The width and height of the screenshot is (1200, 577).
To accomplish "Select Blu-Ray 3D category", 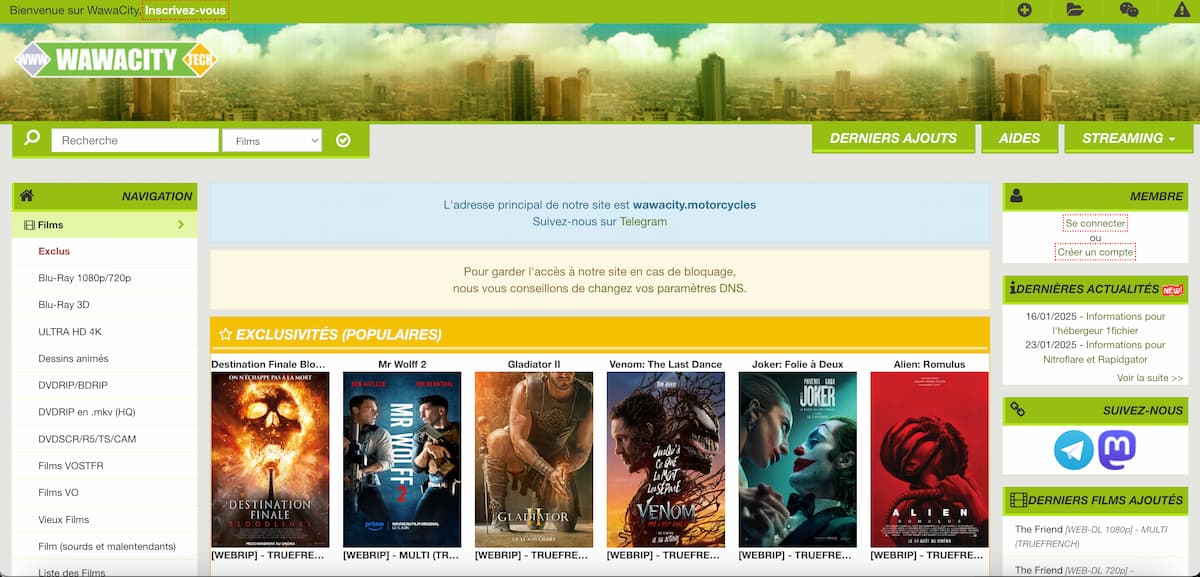I will [x=64, y=304].
